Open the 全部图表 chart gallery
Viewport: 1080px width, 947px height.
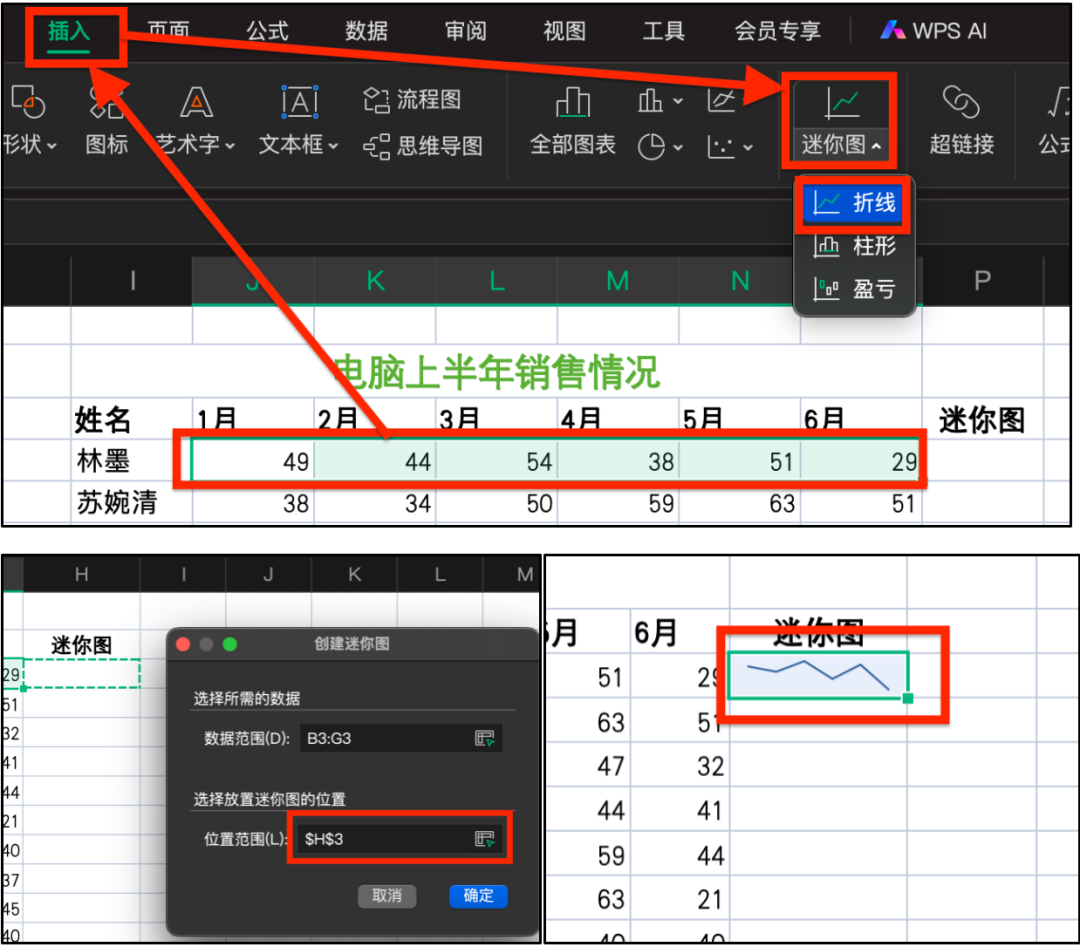tap(574, 122)
